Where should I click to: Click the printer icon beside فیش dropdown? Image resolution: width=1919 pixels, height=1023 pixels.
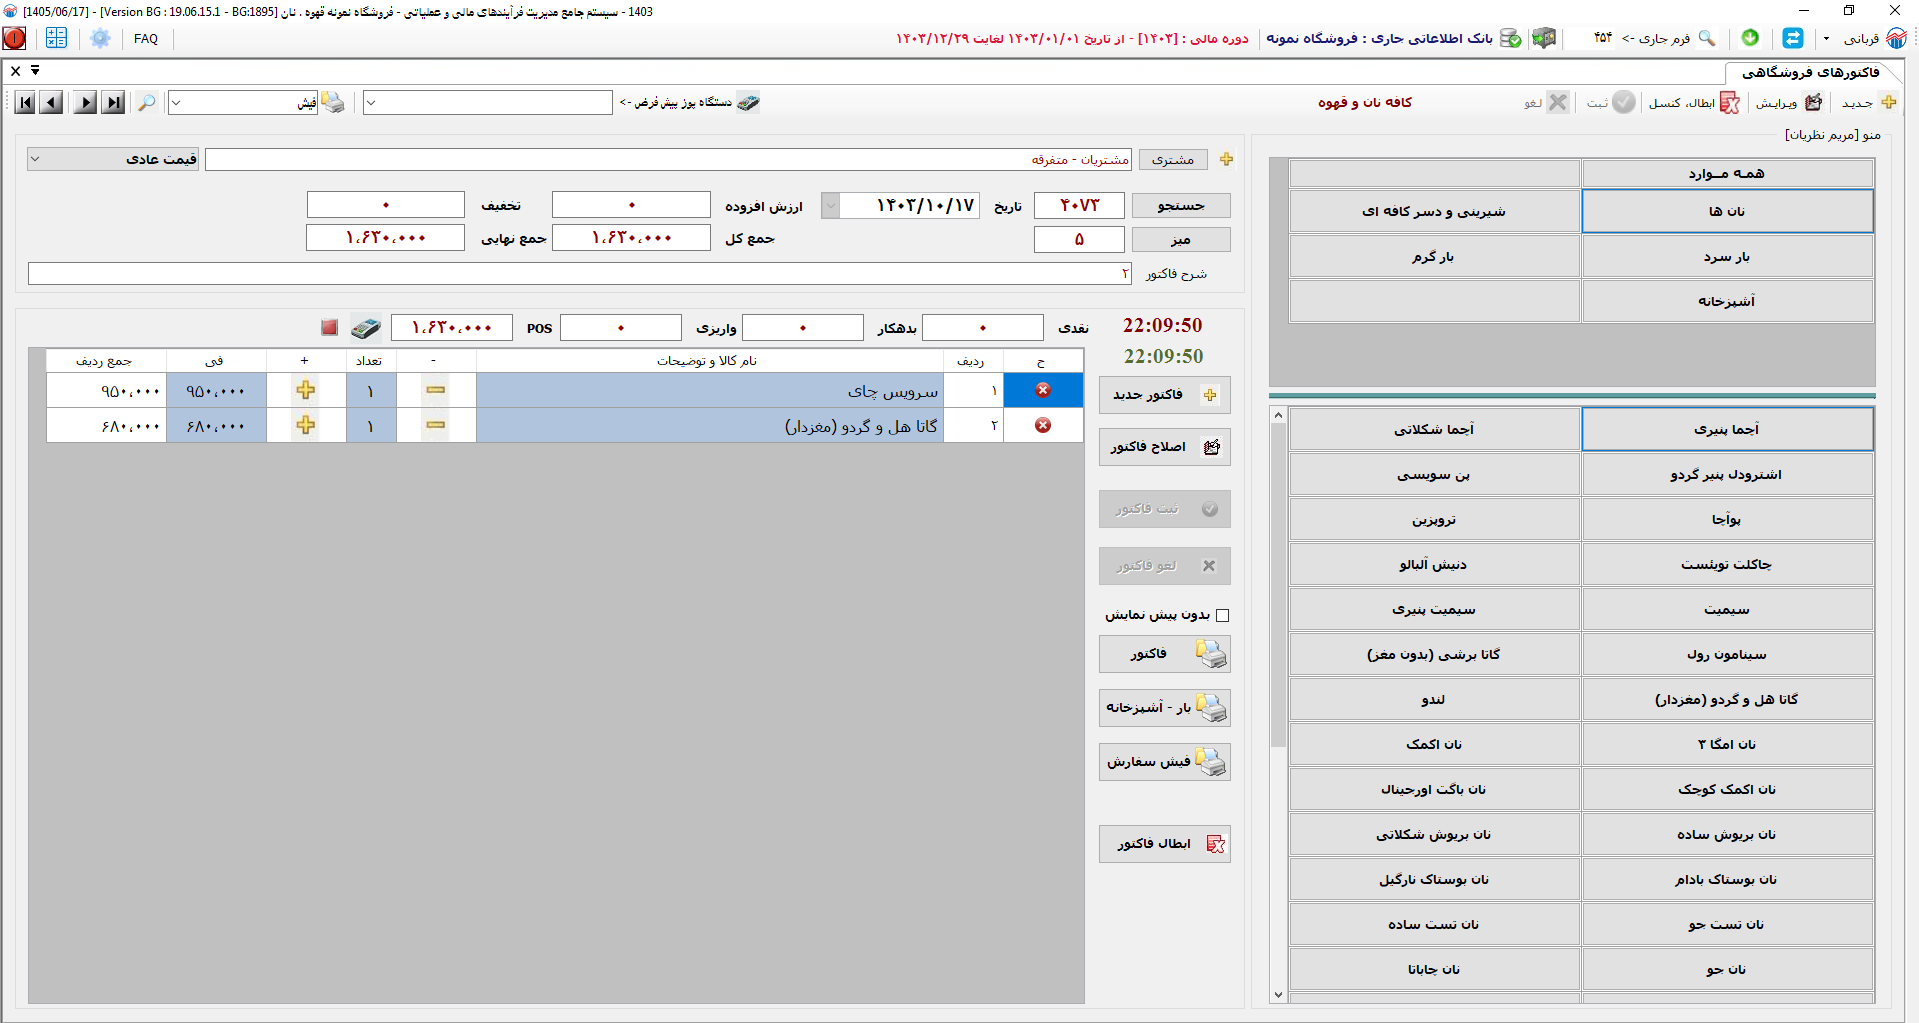click(333, 102)
